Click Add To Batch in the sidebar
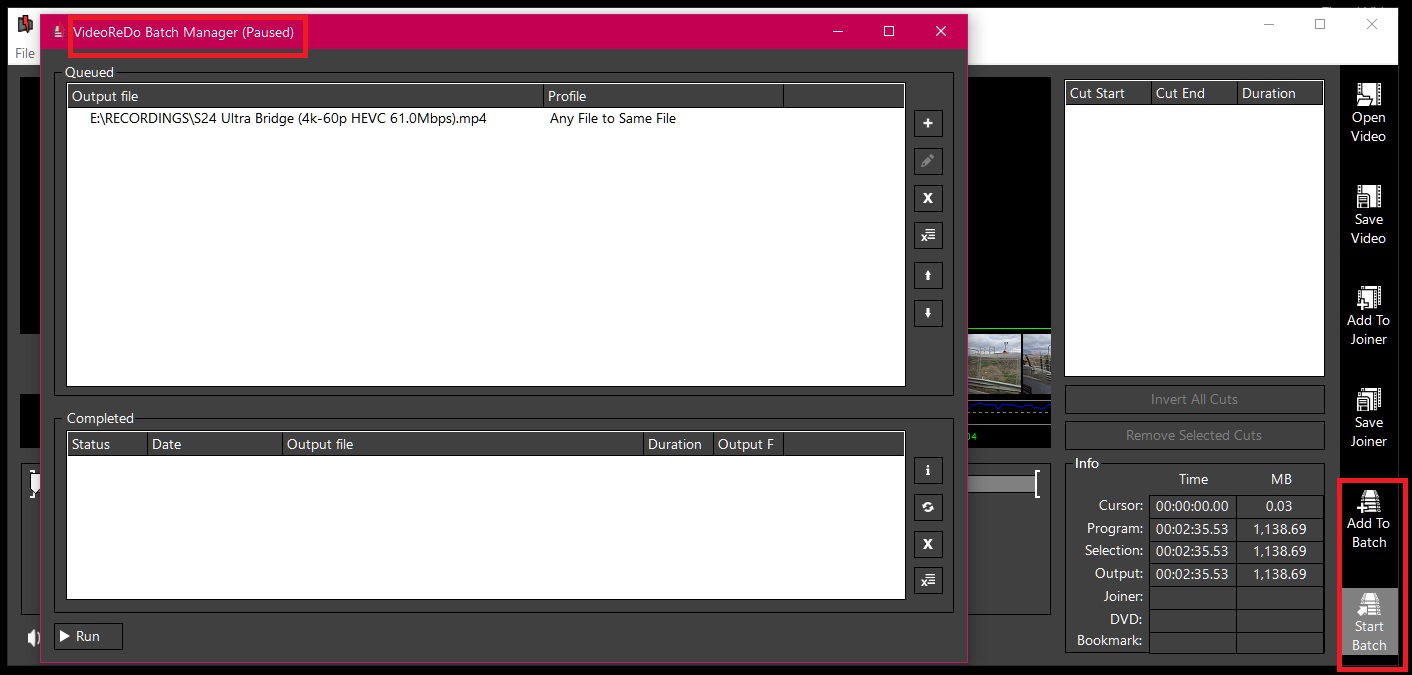 (1368, 520)
